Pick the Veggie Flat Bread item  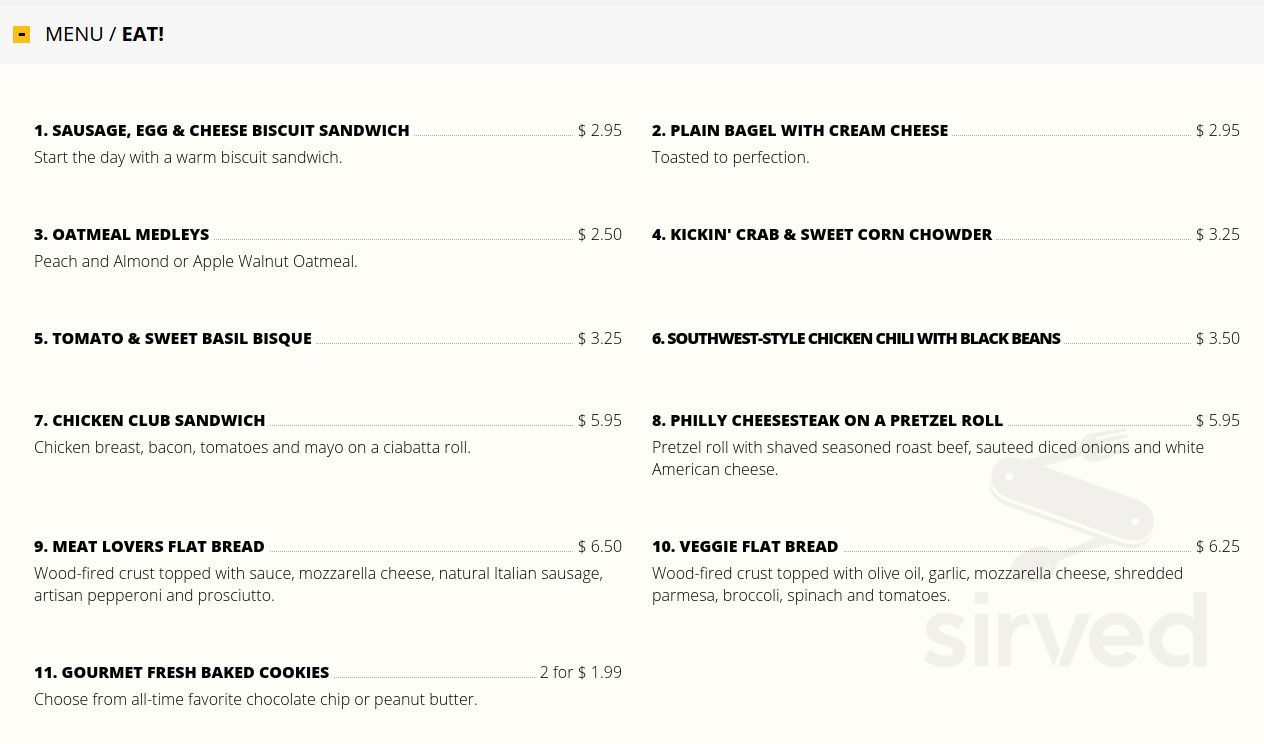745,546
